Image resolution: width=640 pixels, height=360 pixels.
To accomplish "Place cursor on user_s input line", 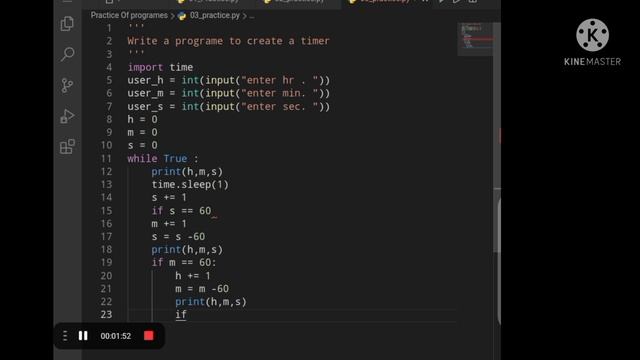I will click(229, 106).
